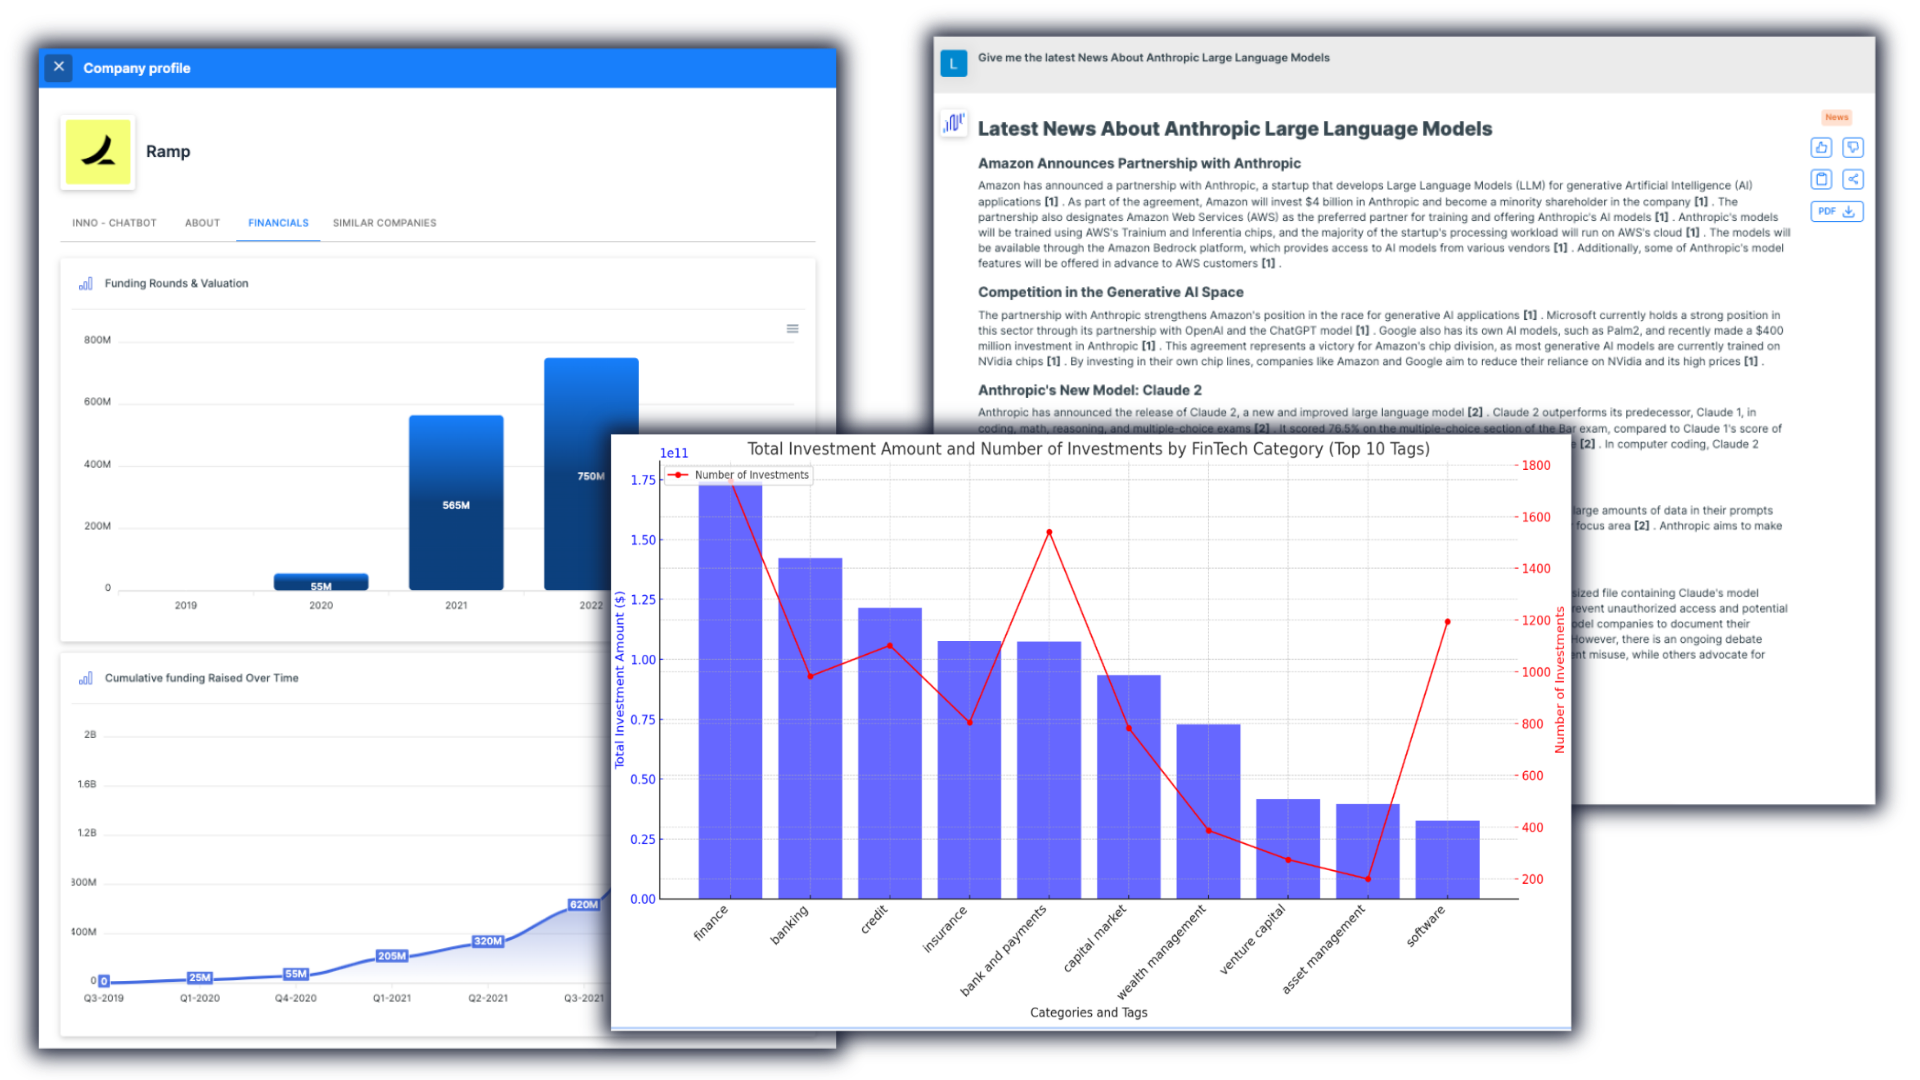Click the L user avatar in news window
Image resolution: width=1920 pixels, height=1080 pixels.
pos(953,64)
